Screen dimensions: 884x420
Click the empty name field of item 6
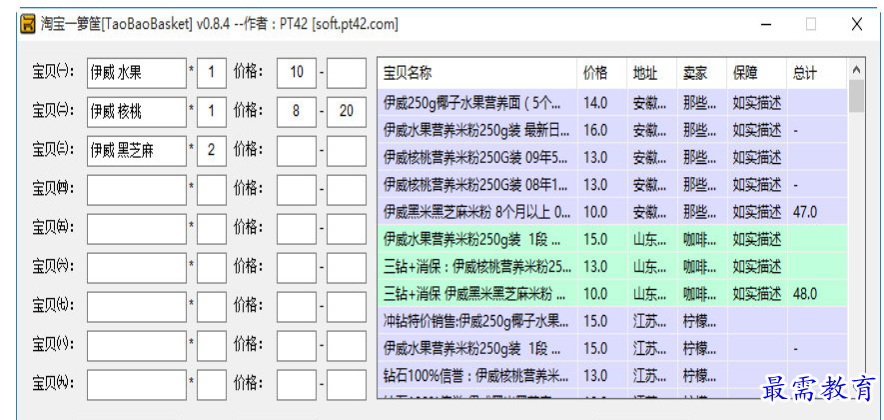(136, 268)
